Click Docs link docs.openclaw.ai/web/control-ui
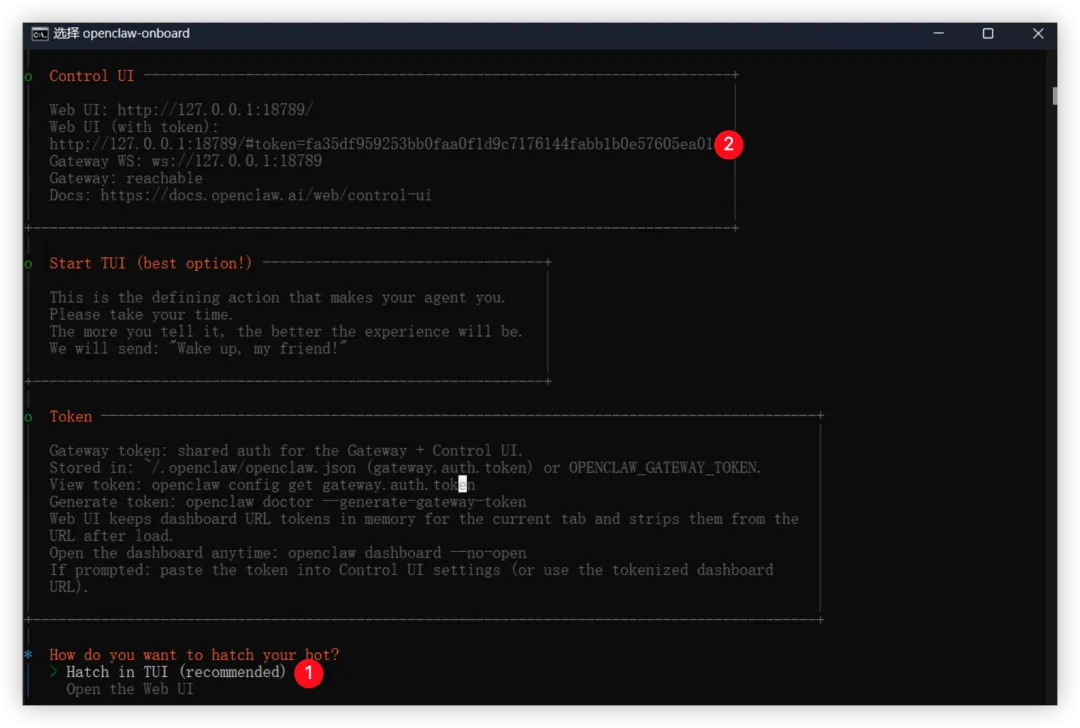This screenshot has height=728, width=1080. 266,195
